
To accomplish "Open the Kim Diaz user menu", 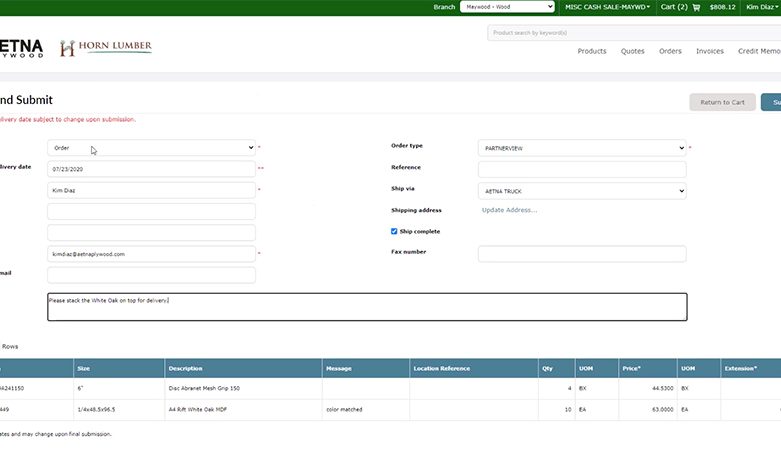I will [x=762, y=7].
